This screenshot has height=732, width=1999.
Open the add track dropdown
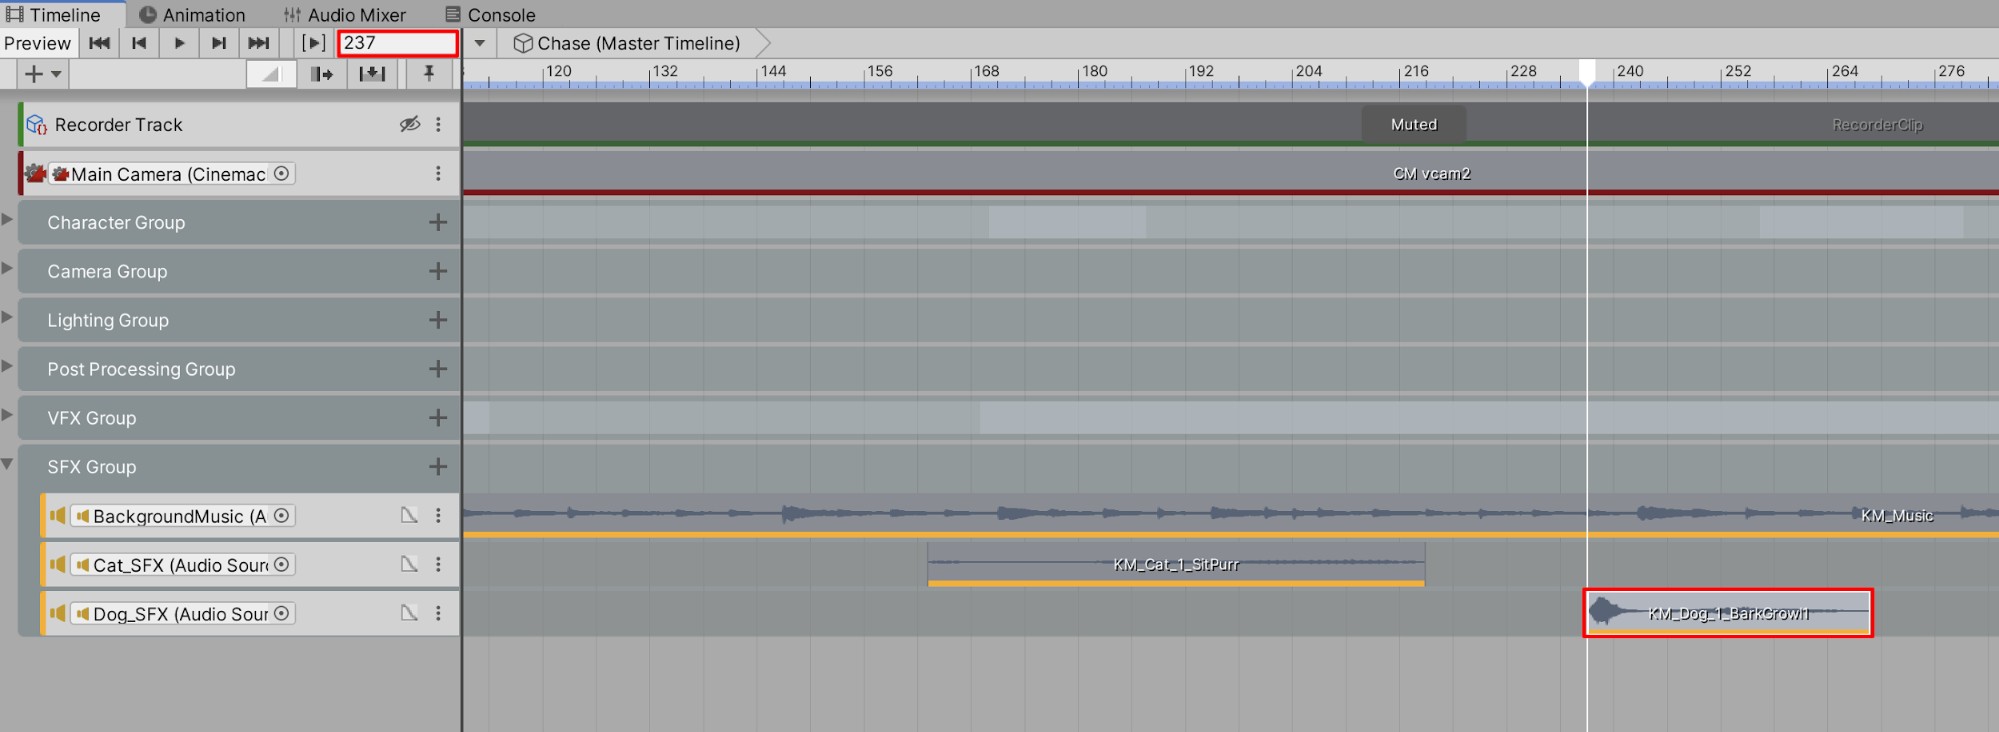[x=42, y=74]
